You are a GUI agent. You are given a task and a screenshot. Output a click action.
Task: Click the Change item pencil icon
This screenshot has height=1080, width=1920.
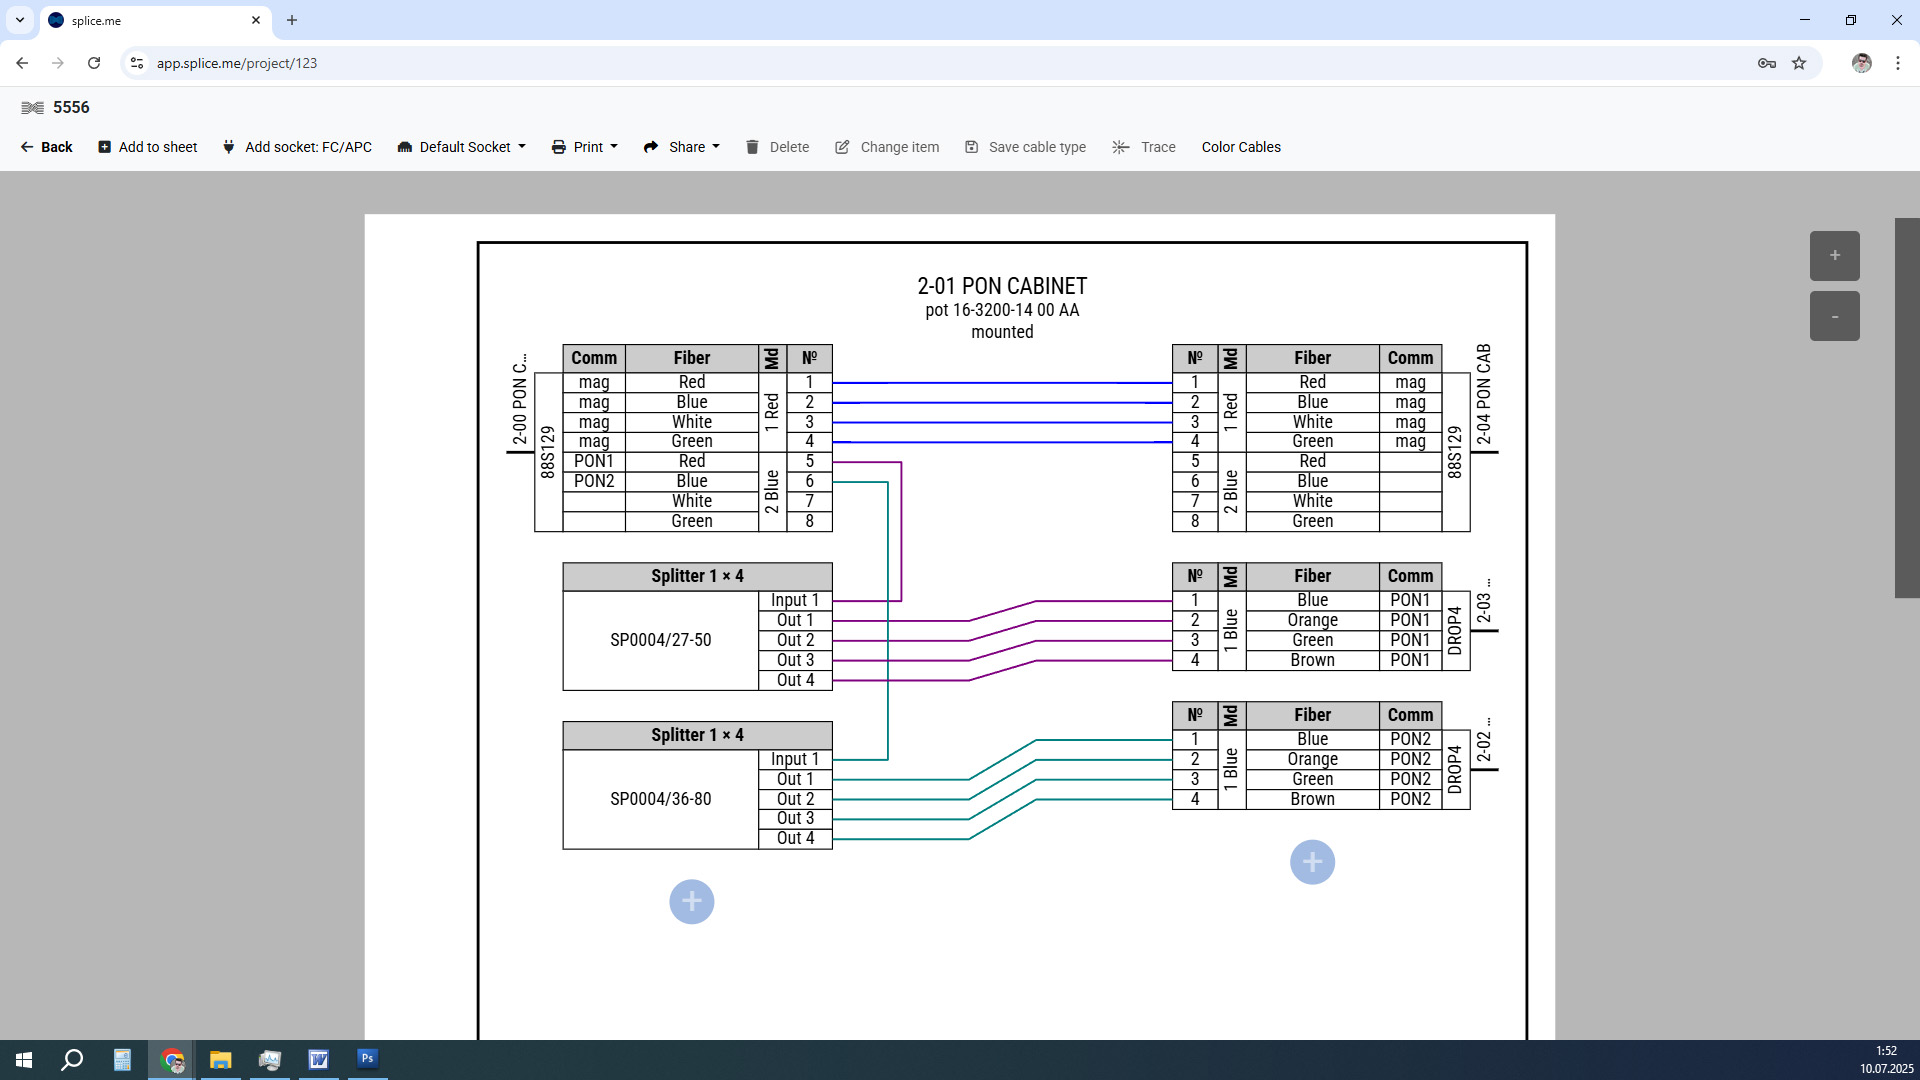click(843, 147)
